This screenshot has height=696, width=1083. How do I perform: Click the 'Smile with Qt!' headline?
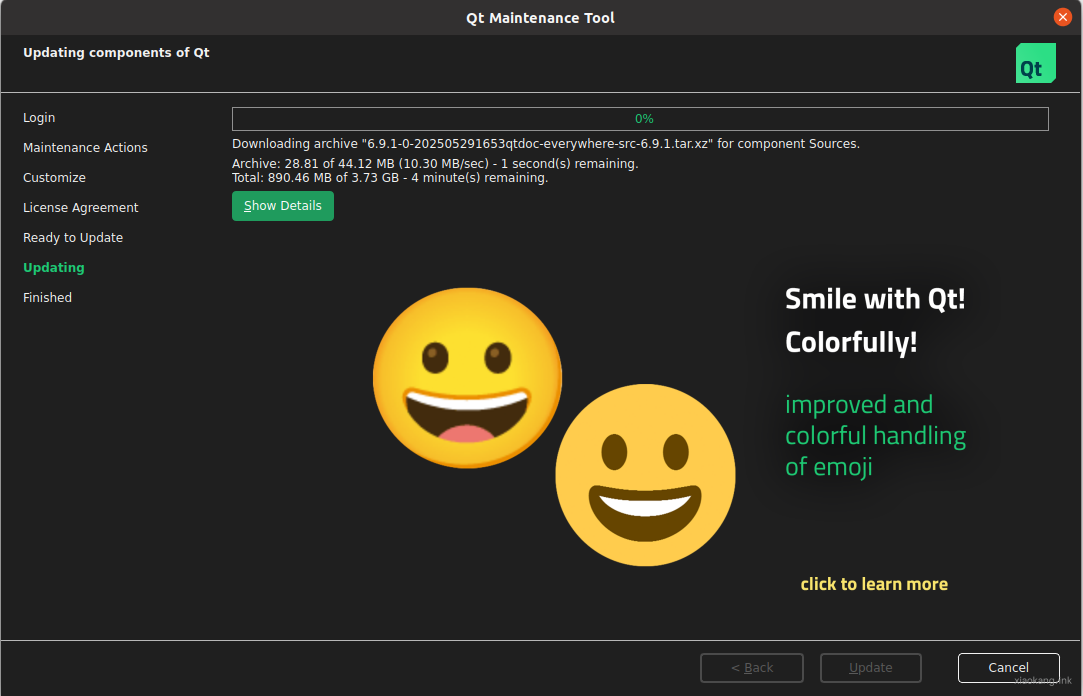(x=875, y=299)
